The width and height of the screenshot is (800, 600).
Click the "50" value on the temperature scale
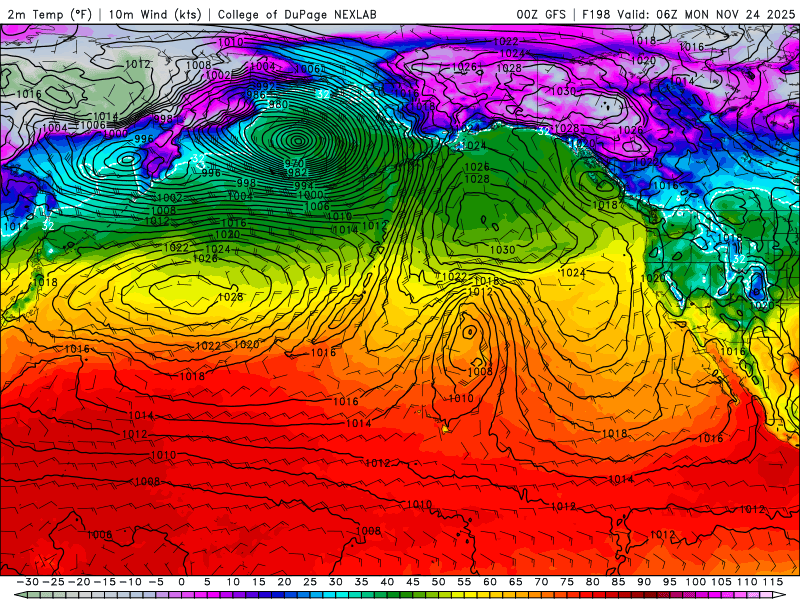(438, 582)
